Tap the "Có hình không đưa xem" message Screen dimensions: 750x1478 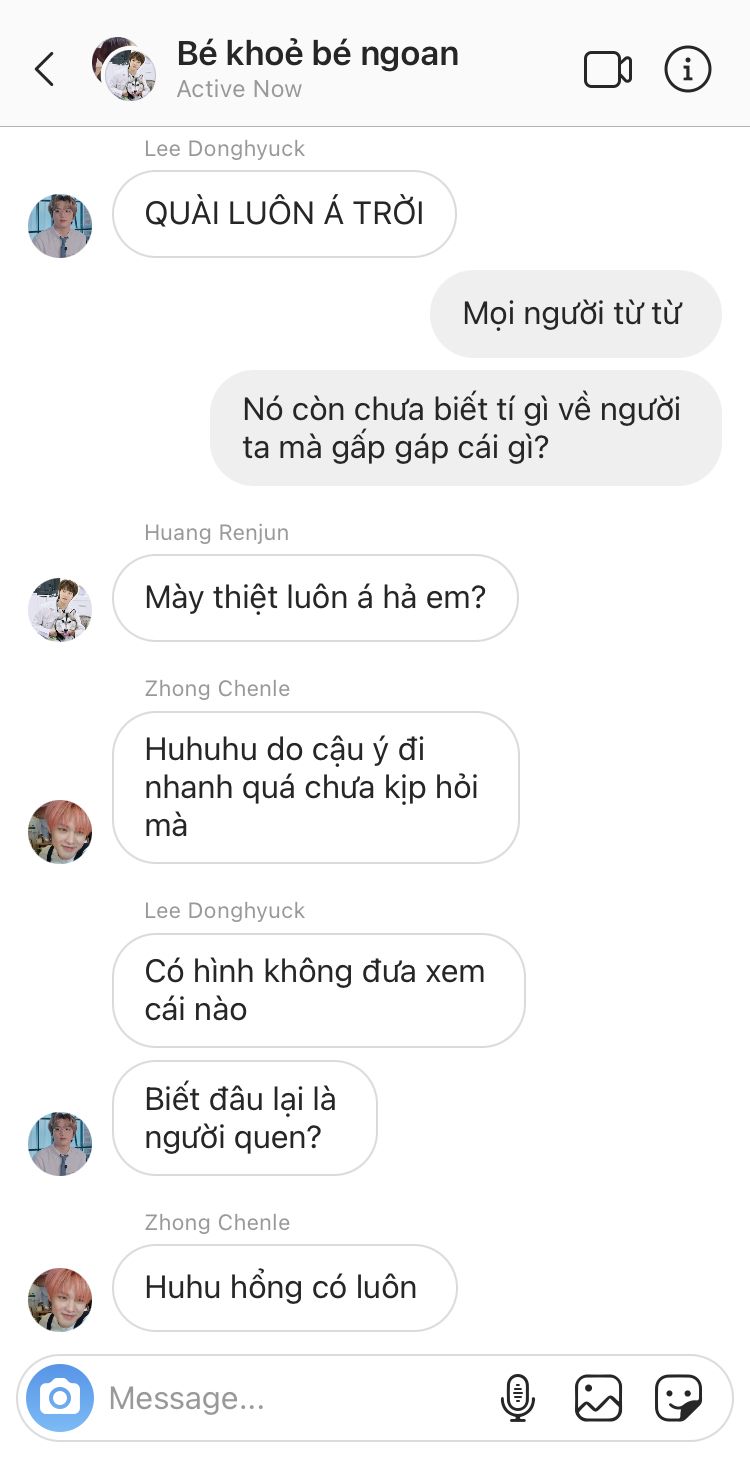click(318, 990)
